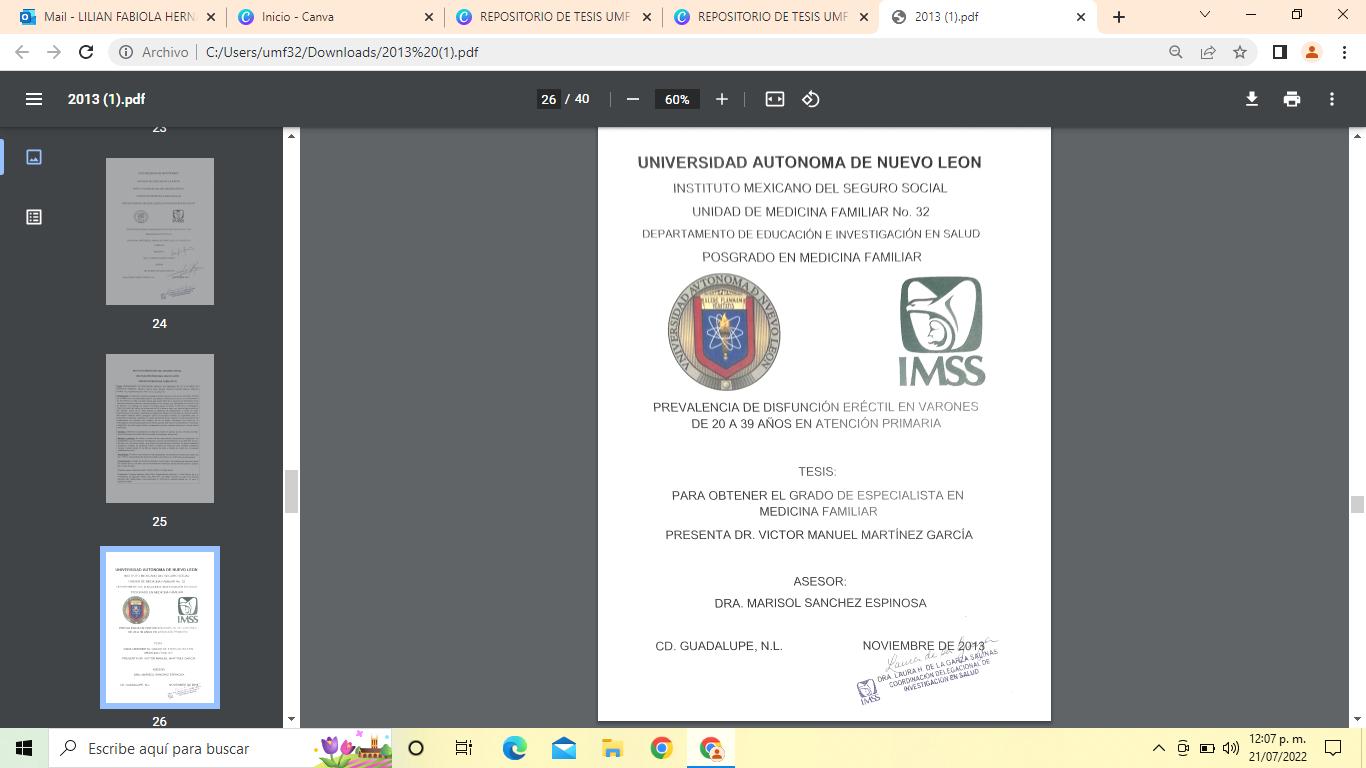Image resolution: width=1366 pixels, height=768 pixels.
Task: Open notification center
Action: coord(1333,748)
